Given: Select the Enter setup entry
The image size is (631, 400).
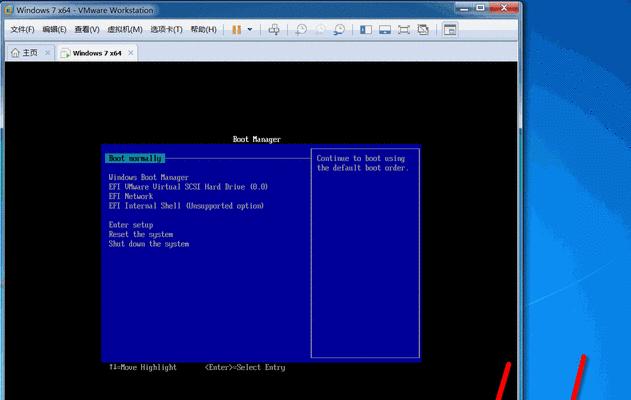Looking at the screenshot, I should tap(131, 225).
